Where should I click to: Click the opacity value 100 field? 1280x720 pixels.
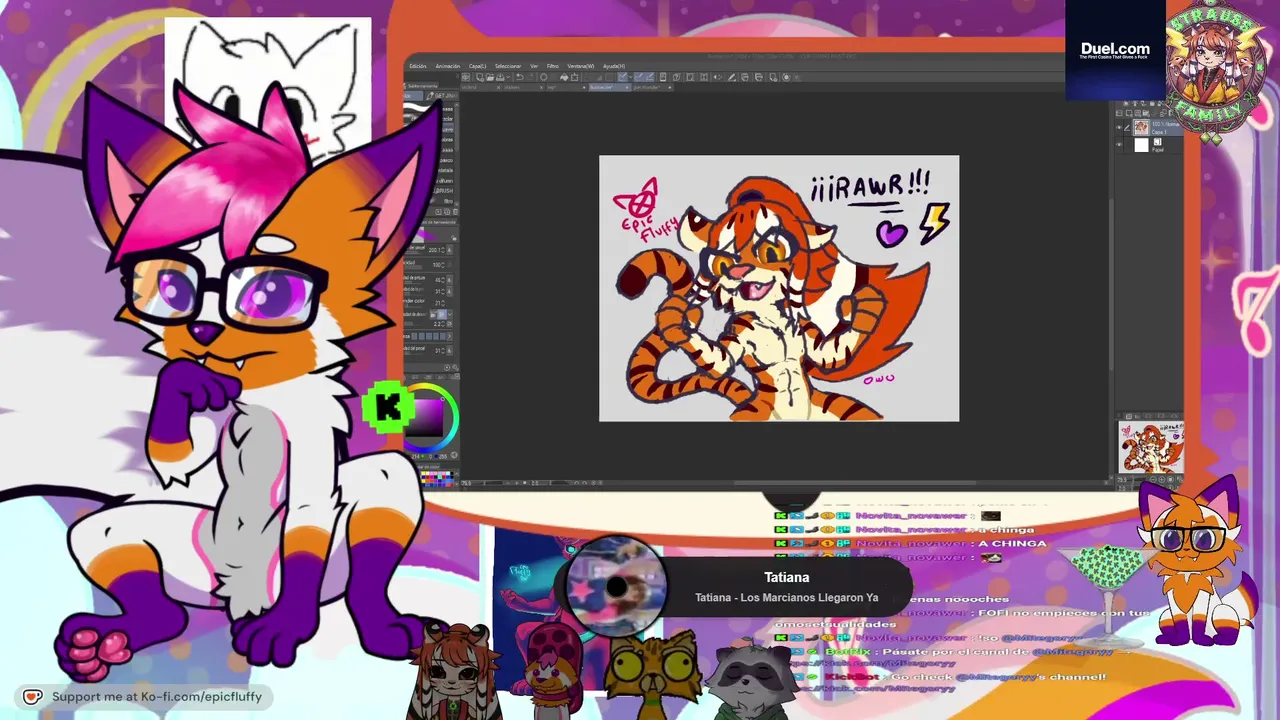438,265
